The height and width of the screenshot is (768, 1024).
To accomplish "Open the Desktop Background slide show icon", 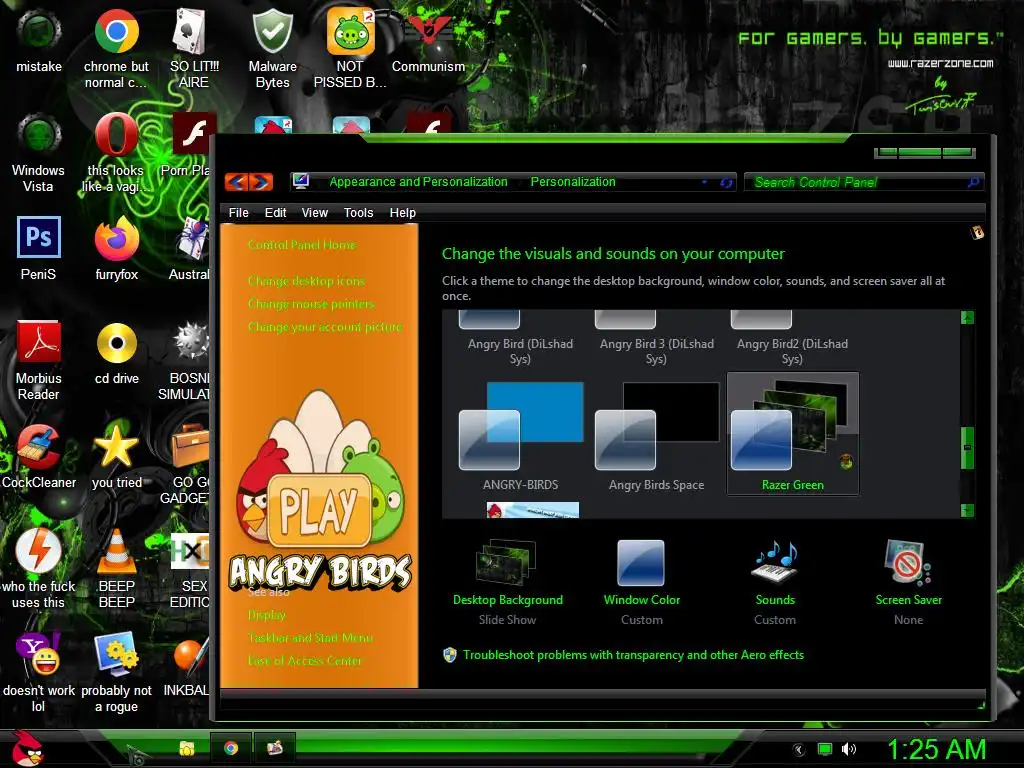I will point(506,563).
